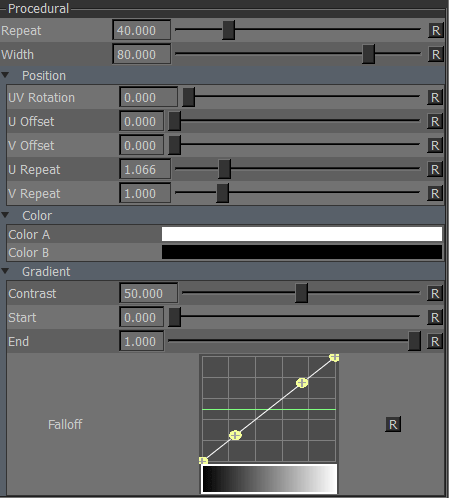Click the U Repeat field showing 1.066

(145, 170)
